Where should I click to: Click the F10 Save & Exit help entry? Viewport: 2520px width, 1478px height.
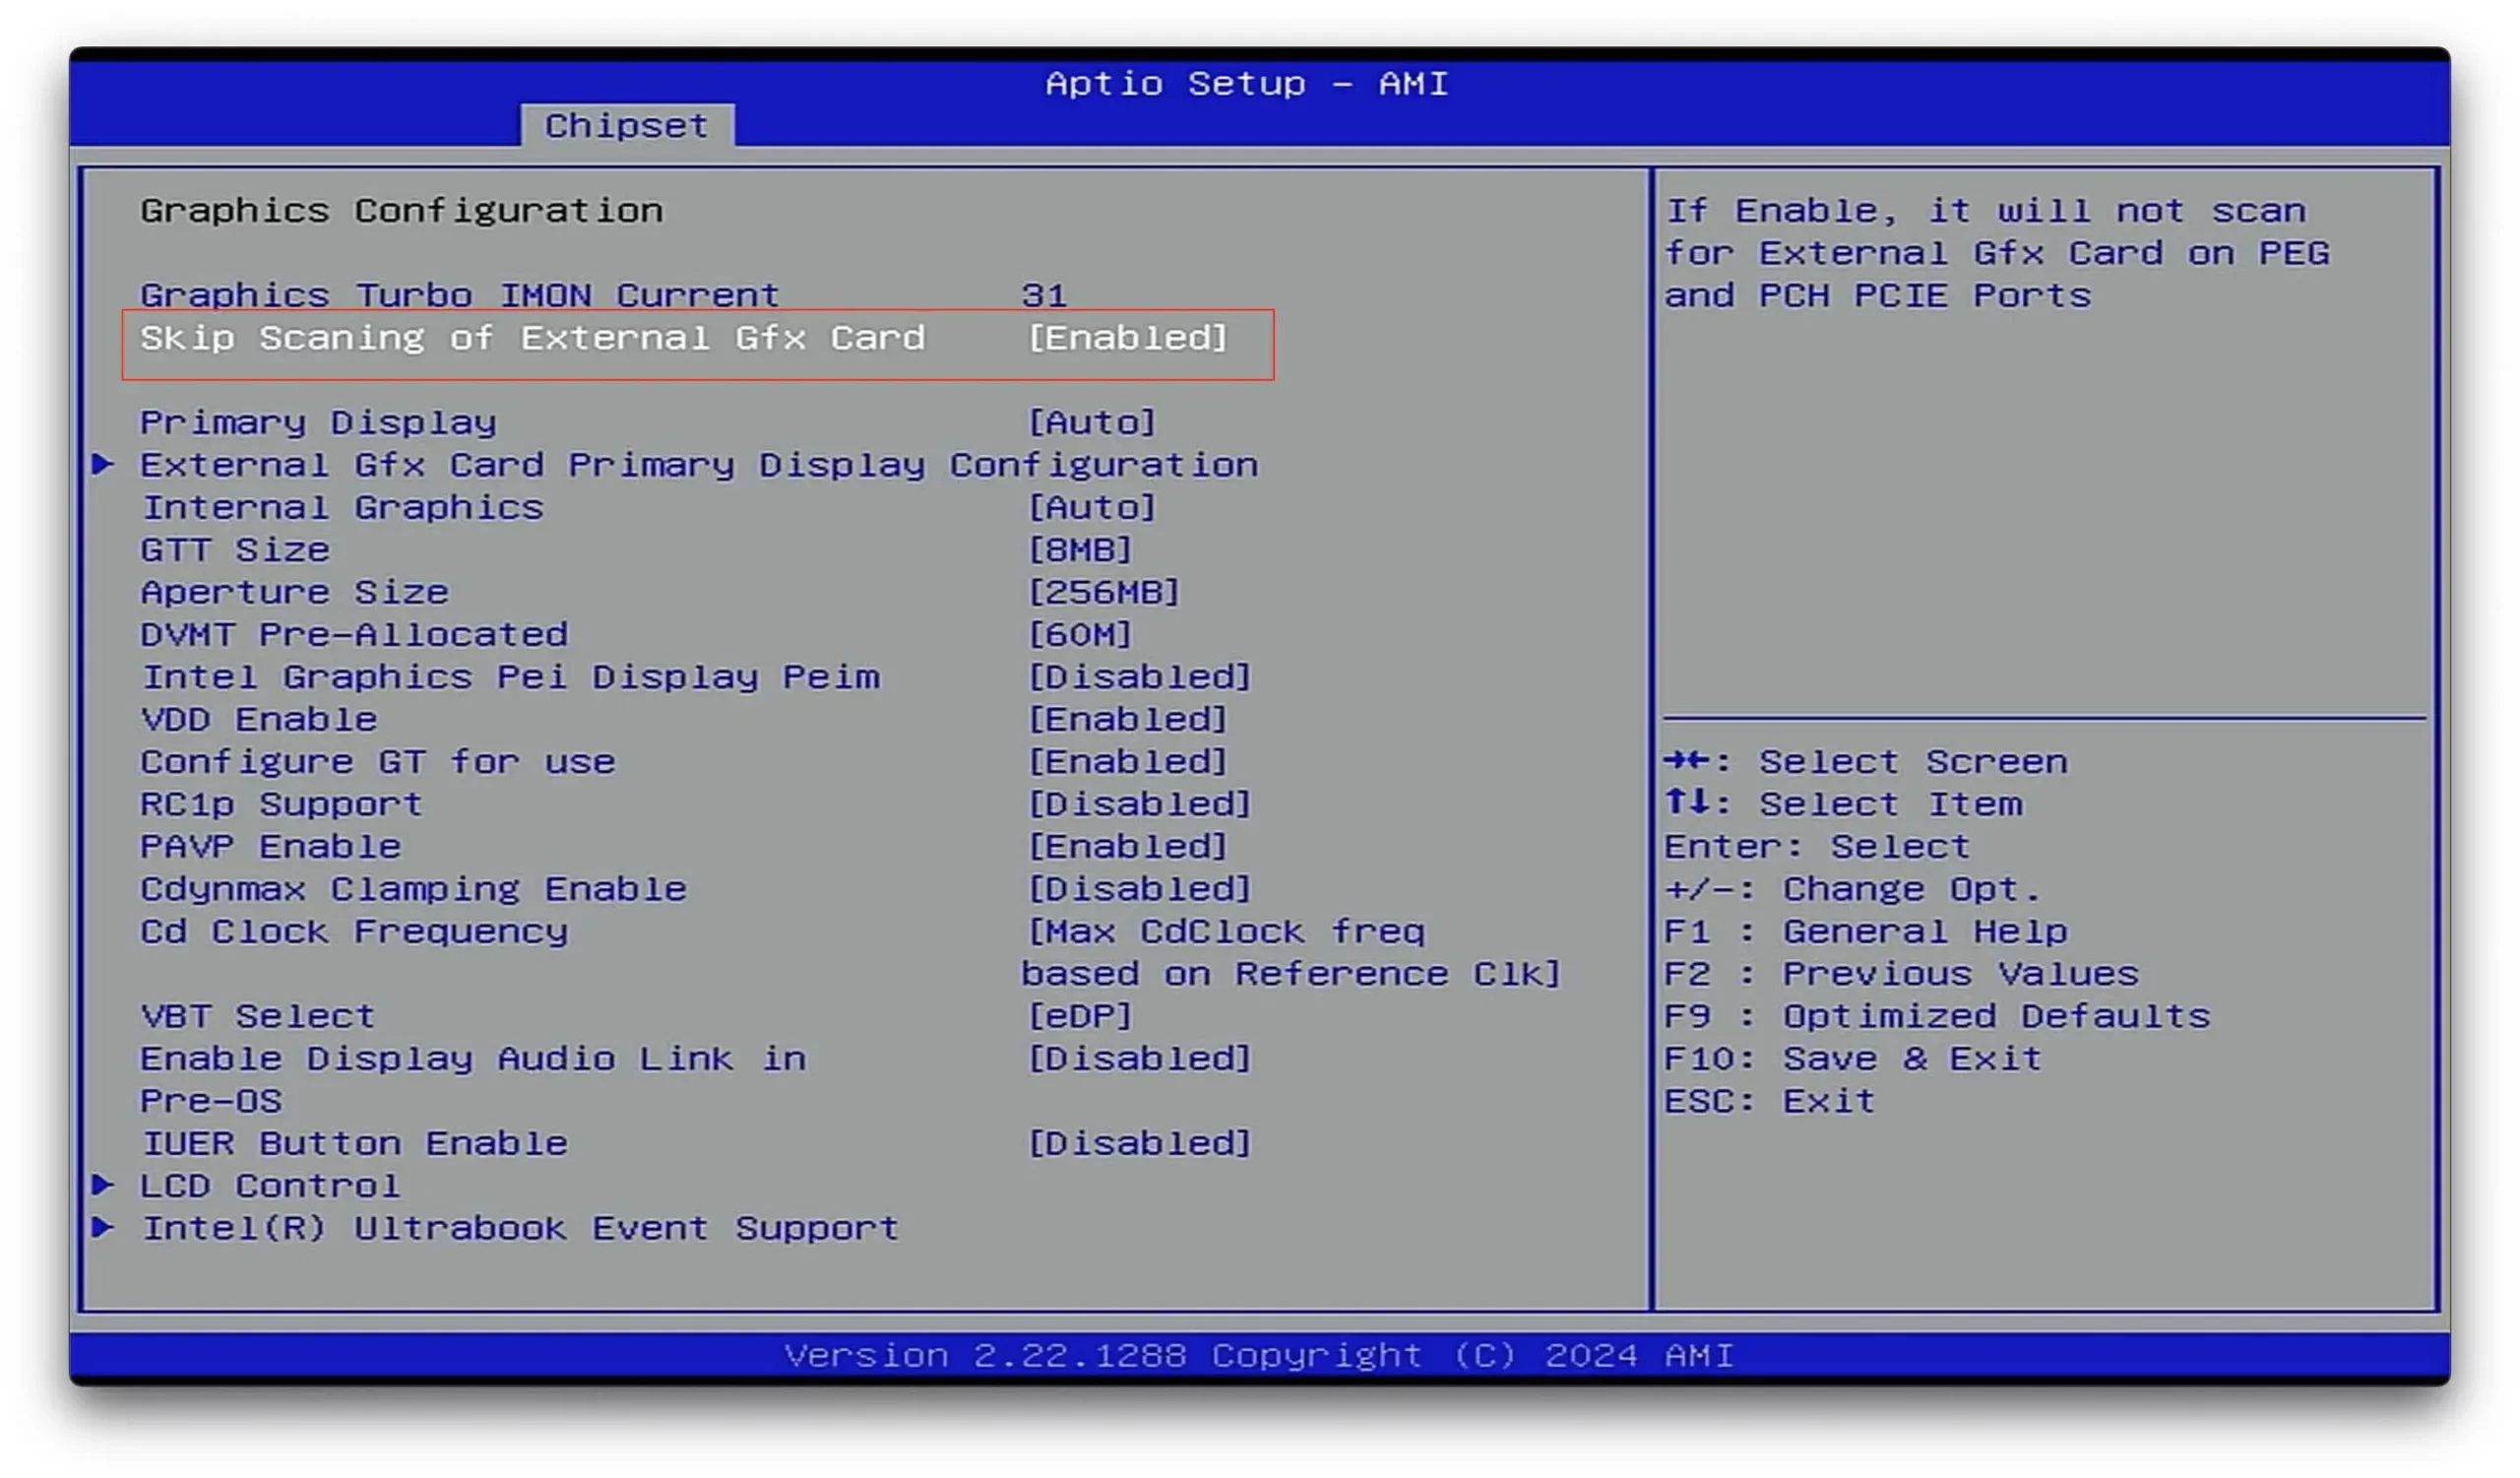click(1852, 1058)
